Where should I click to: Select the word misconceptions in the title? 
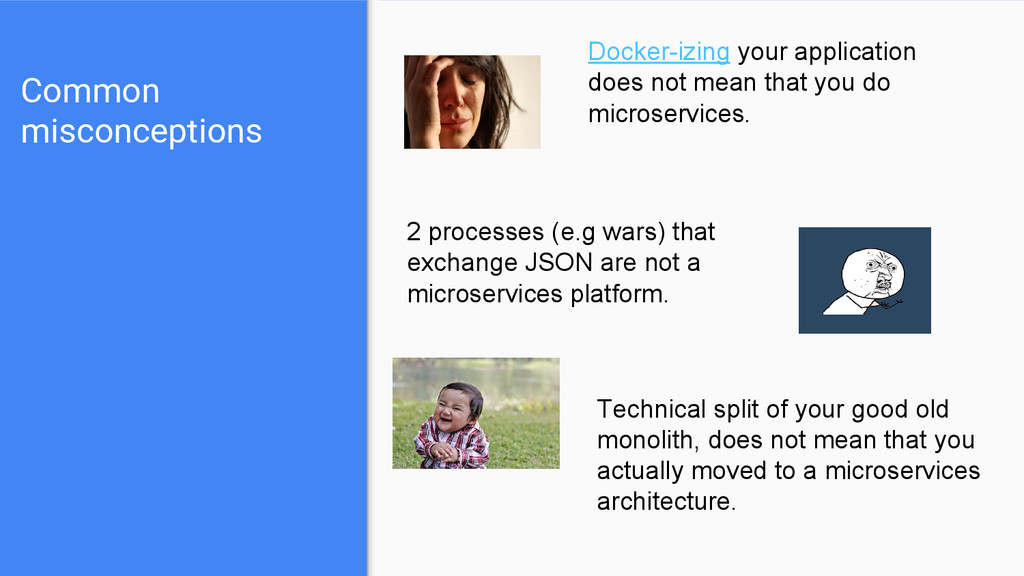(141, 131)
